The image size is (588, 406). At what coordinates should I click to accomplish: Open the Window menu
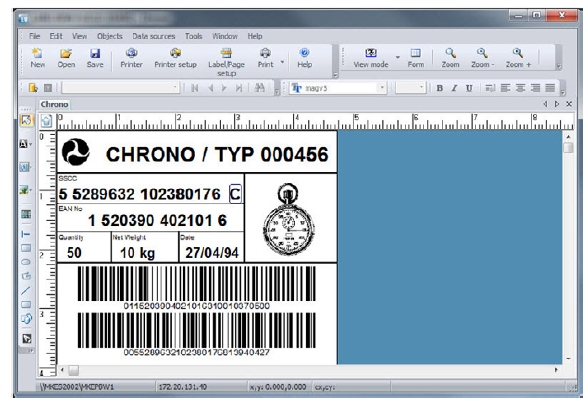[x=225, y=36]
